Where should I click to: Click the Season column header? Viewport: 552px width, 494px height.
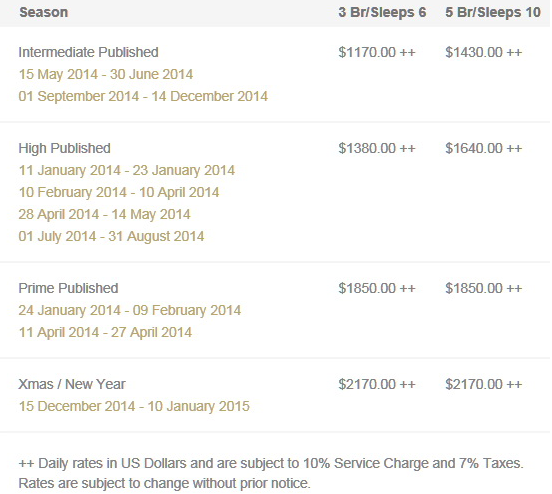[x=44, y=12]
